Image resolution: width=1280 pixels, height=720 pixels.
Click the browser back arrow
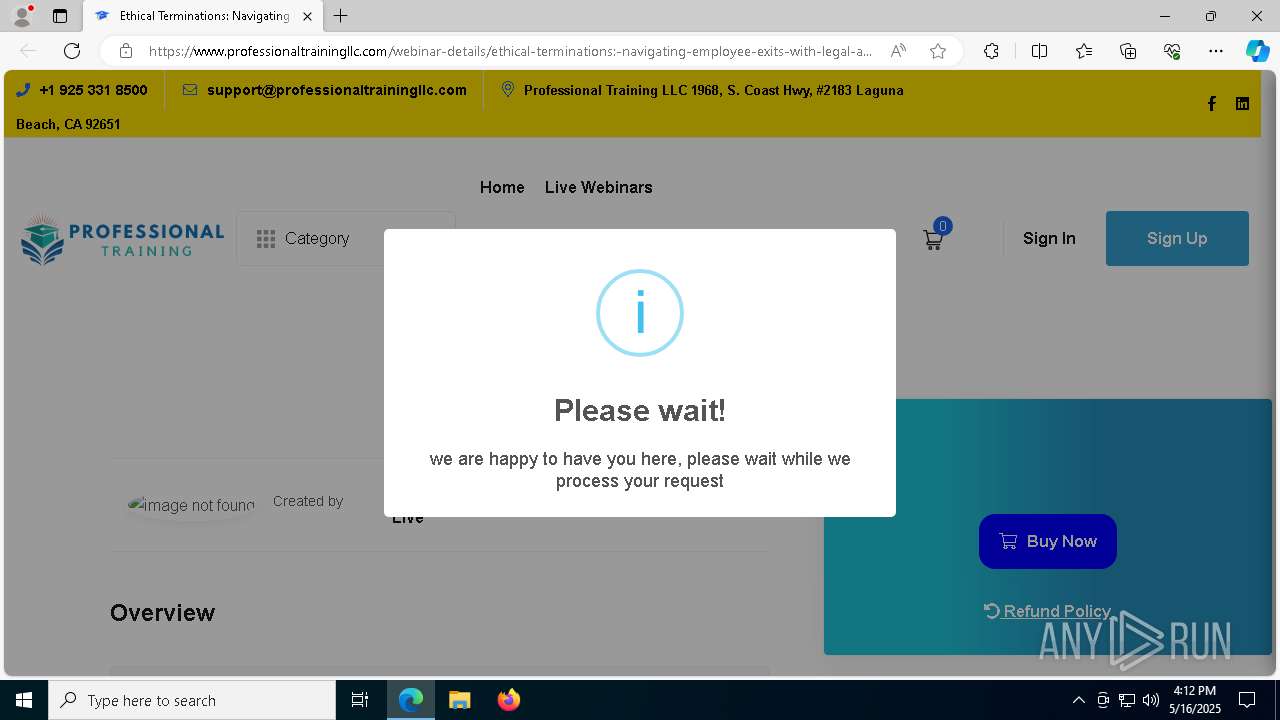pyautogui.click(x=28, y=51)
